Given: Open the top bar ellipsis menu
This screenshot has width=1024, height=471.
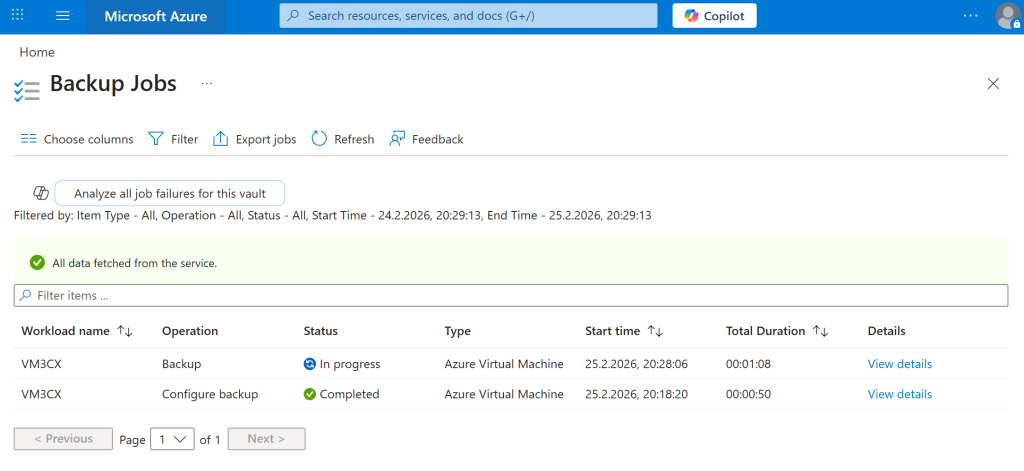Looking at the screenshot, I should (x=970, y=16).
